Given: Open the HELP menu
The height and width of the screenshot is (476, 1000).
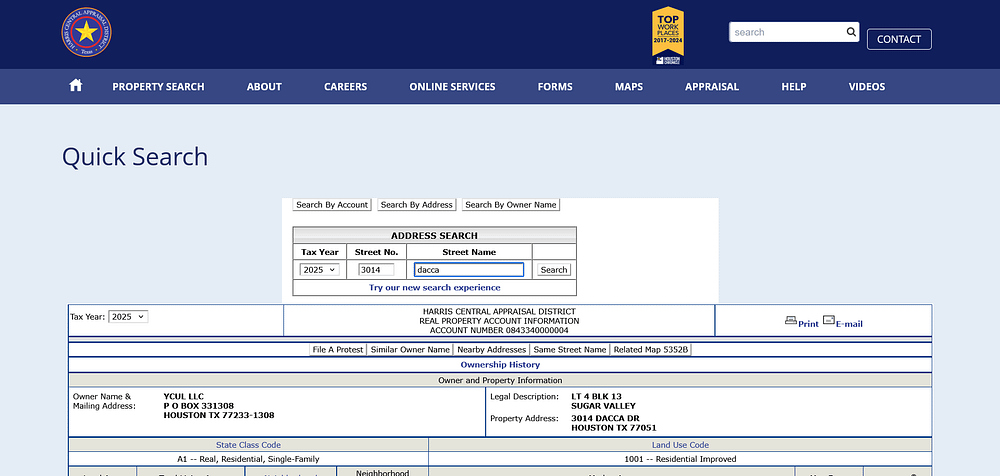Looking at the screenshot, I should (793, 87).
